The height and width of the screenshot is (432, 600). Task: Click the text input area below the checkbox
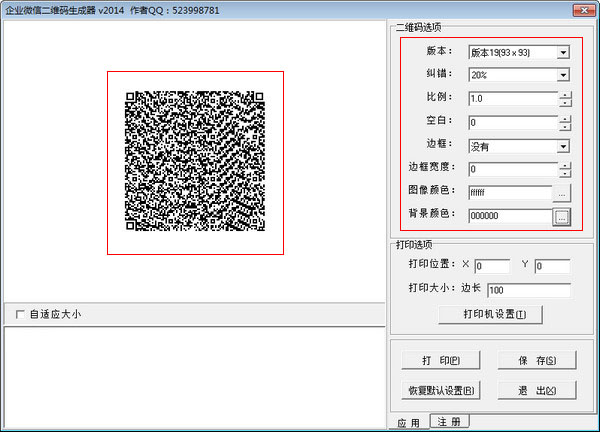194,378
